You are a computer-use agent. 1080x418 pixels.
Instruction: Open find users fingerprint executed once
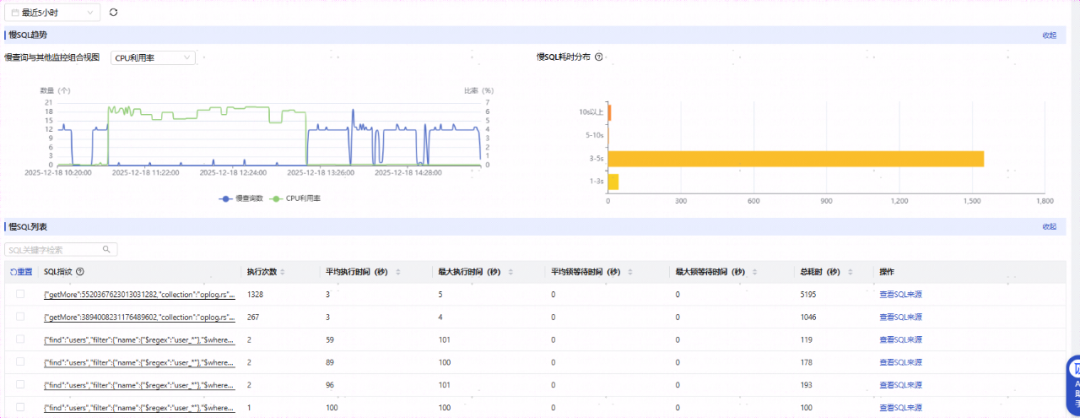point(140,408)
